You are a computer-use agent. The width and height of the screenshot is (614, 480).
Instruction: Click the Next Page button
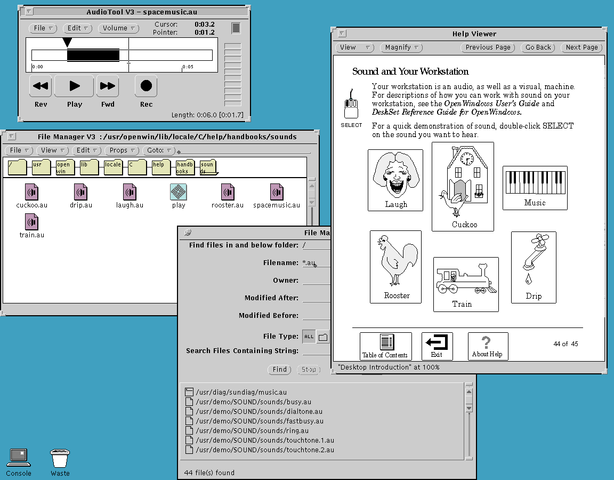click(581, 47)
